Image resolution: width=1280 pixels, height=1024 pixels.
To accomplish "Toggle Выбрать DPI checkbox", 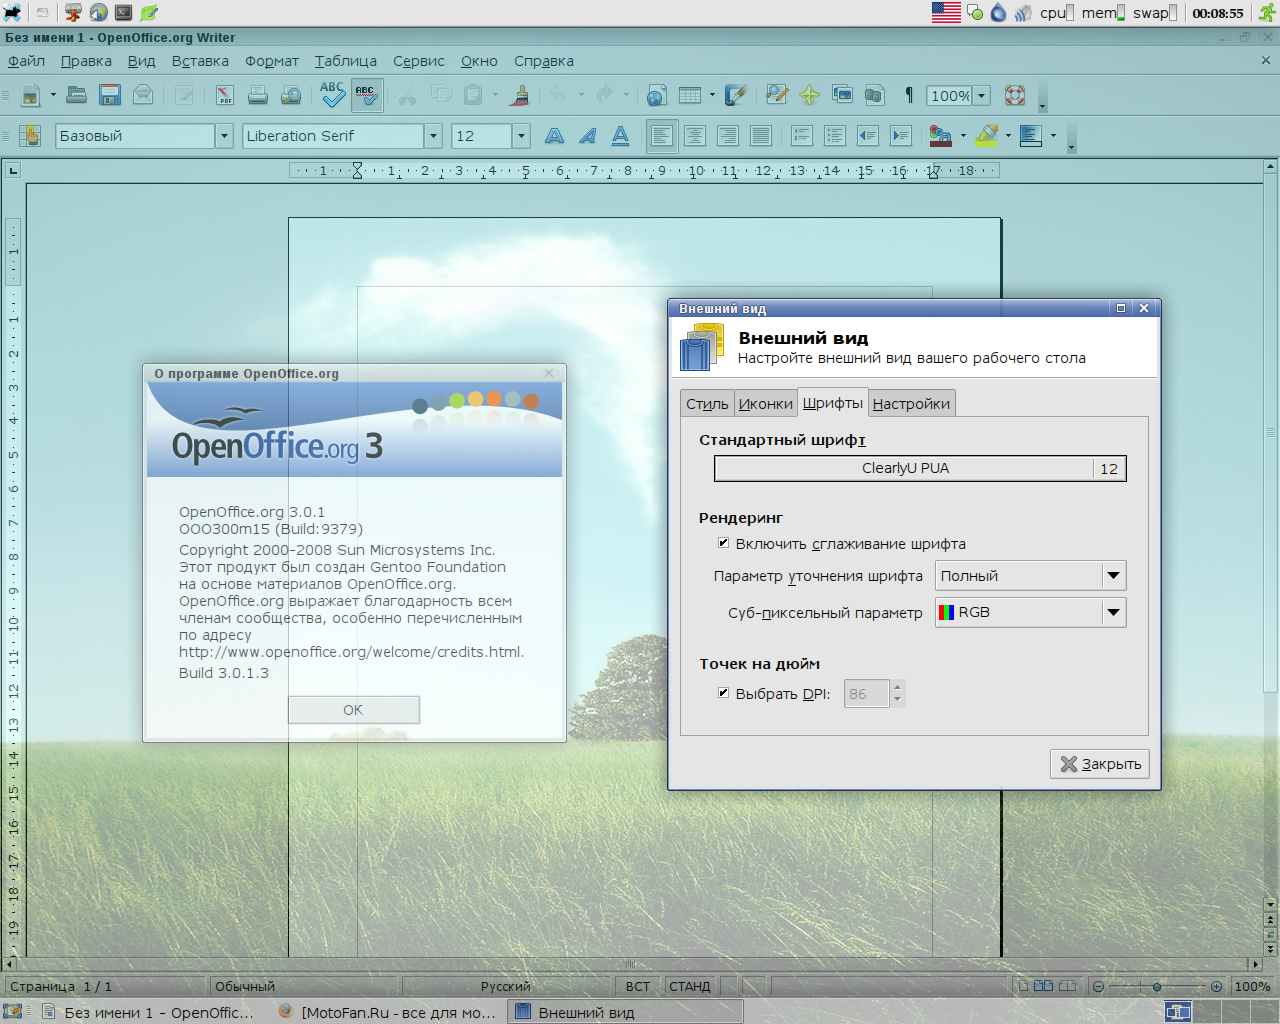I will (x=723, y=692).
